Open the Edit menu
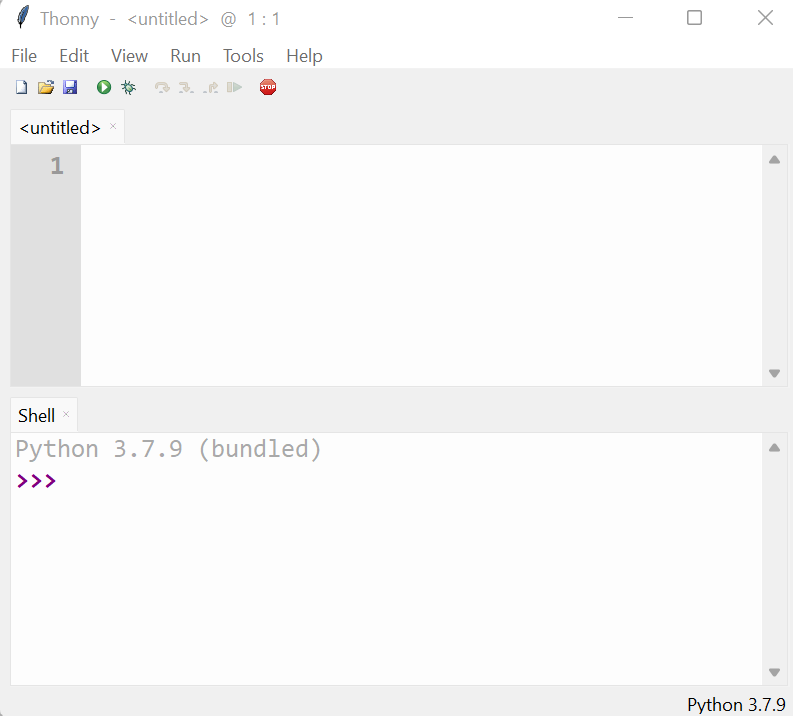Image resolution: width=793 pixels, height=716 pixels. [74, 56]
